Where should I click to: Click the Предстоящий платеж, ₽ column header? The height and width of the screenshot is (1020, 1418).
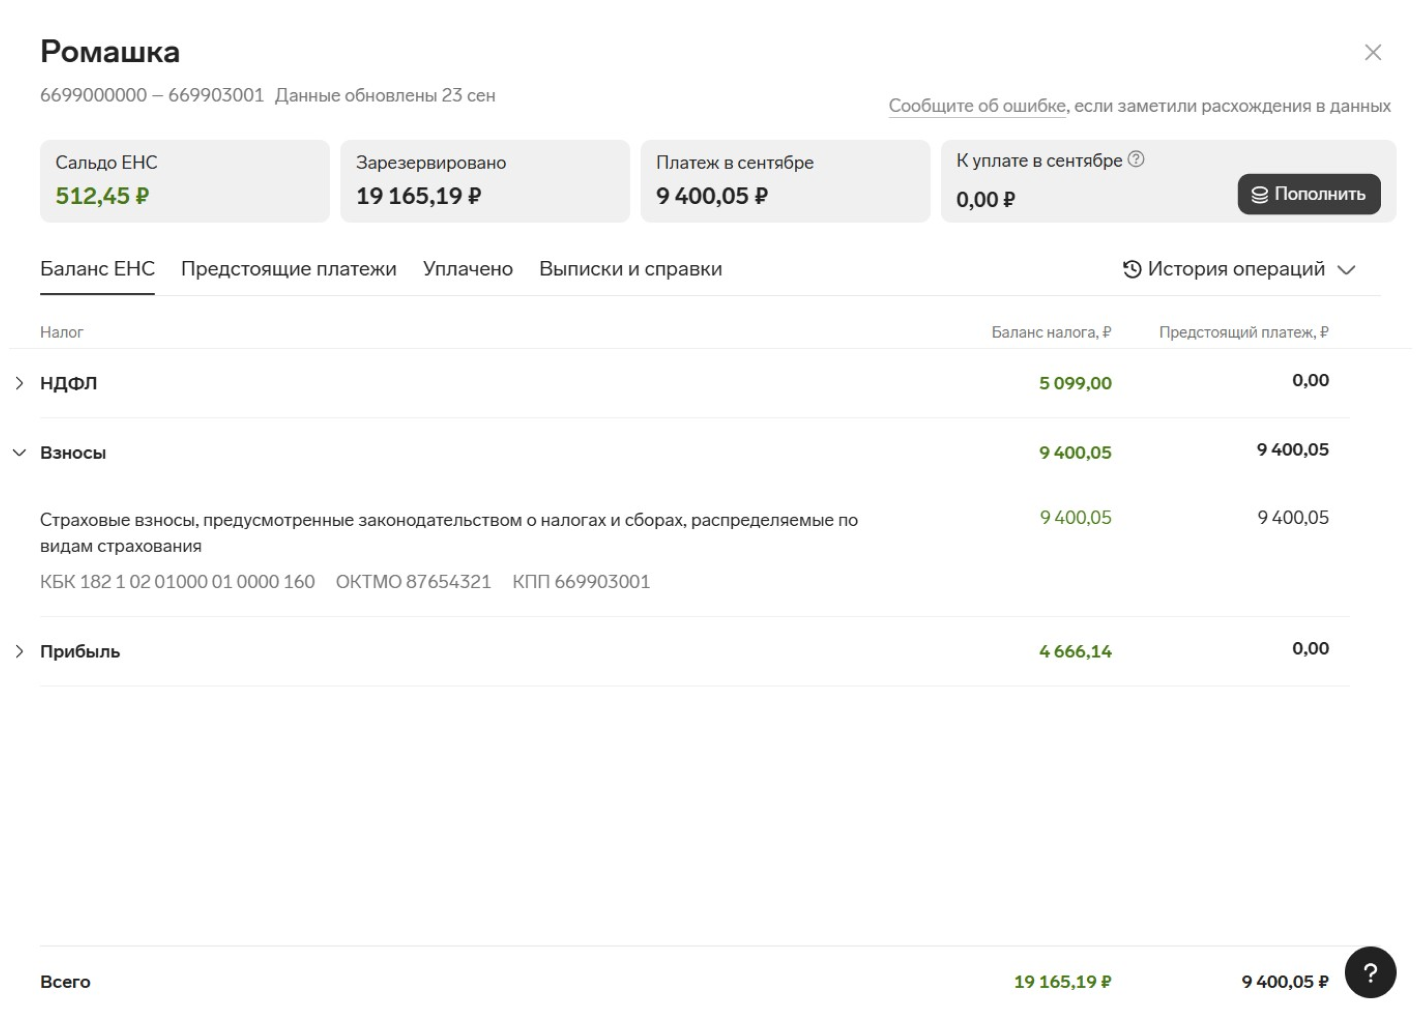(1244, 332)
